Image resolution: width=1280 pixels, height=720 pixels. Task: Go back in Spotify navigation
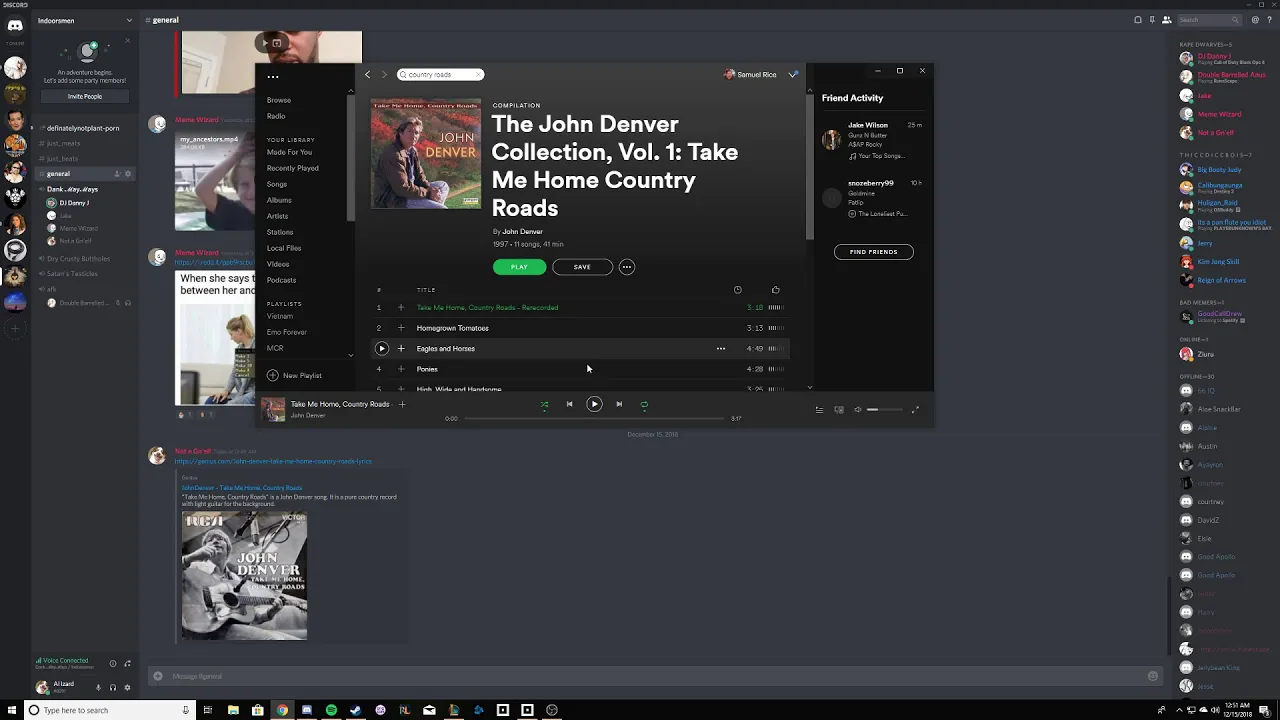point(367,74)
